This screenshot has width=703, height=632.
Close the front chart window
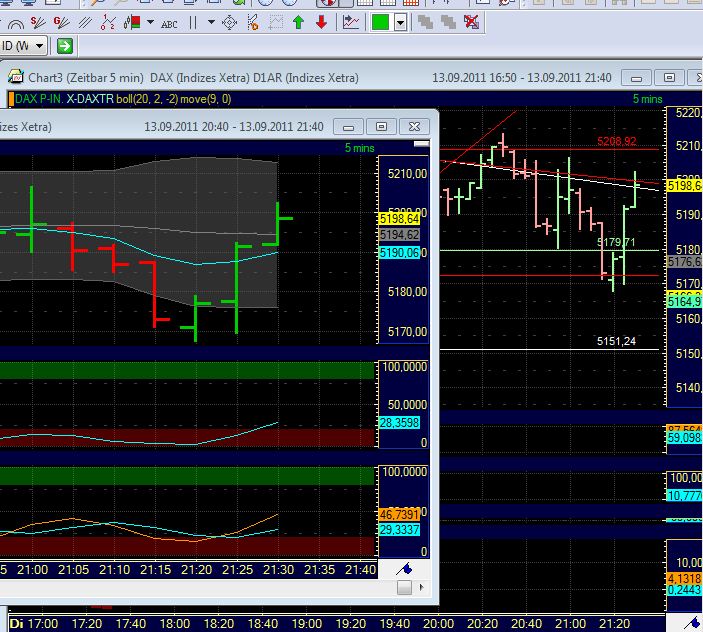414,127
